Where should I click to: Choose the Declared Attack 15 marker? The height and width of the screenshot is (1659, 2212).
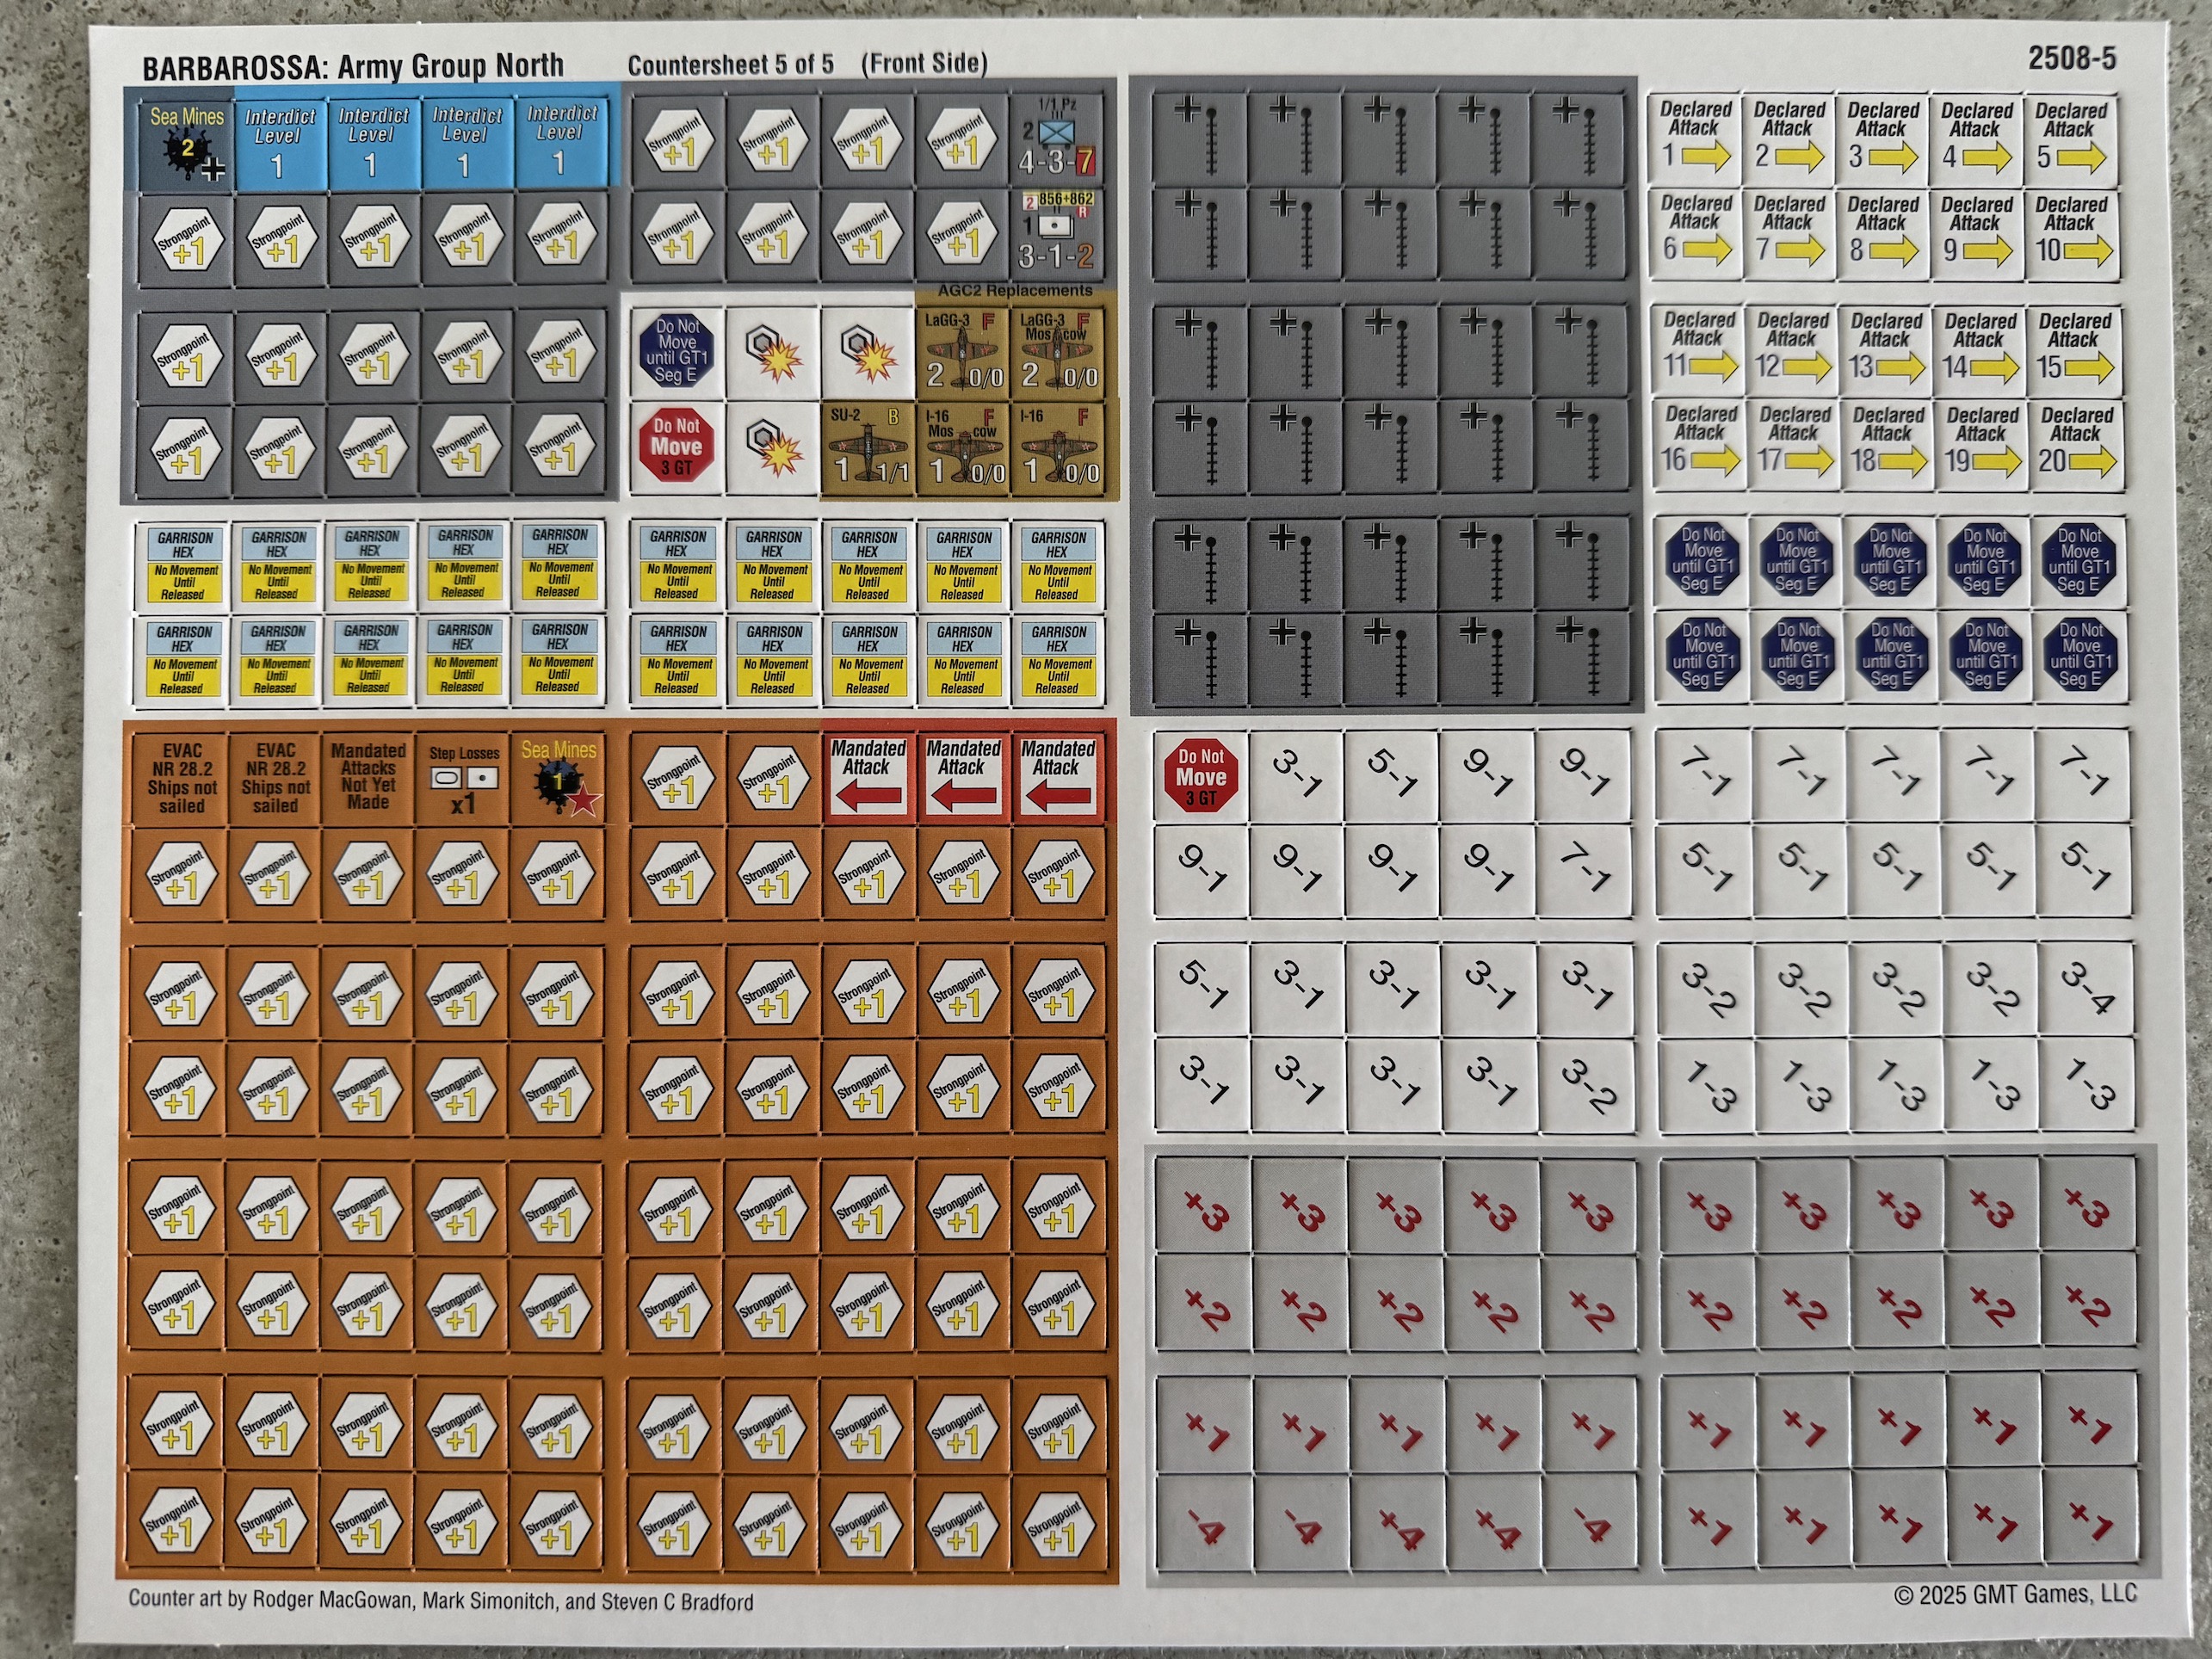[x=2075, y=350]
